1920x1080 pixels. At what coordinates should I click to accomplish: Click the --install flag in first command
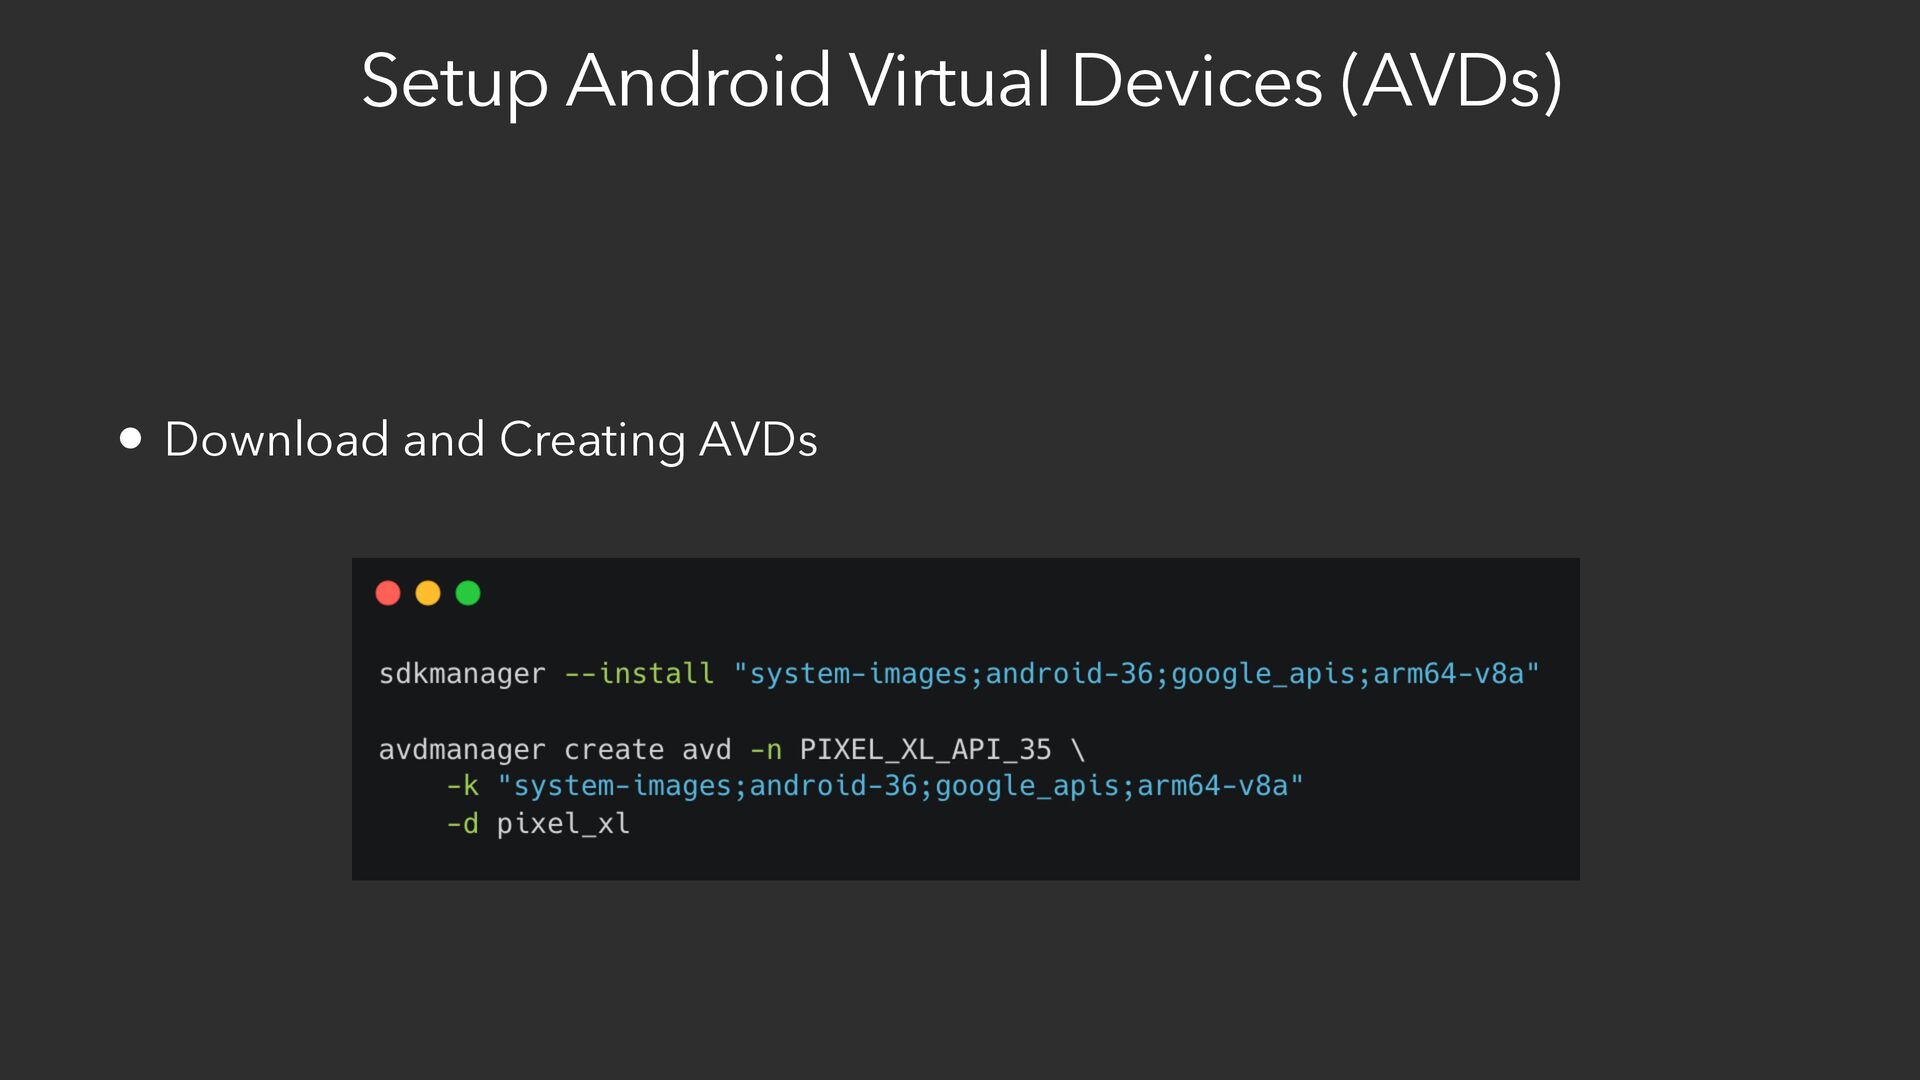(x=639, y=674)
